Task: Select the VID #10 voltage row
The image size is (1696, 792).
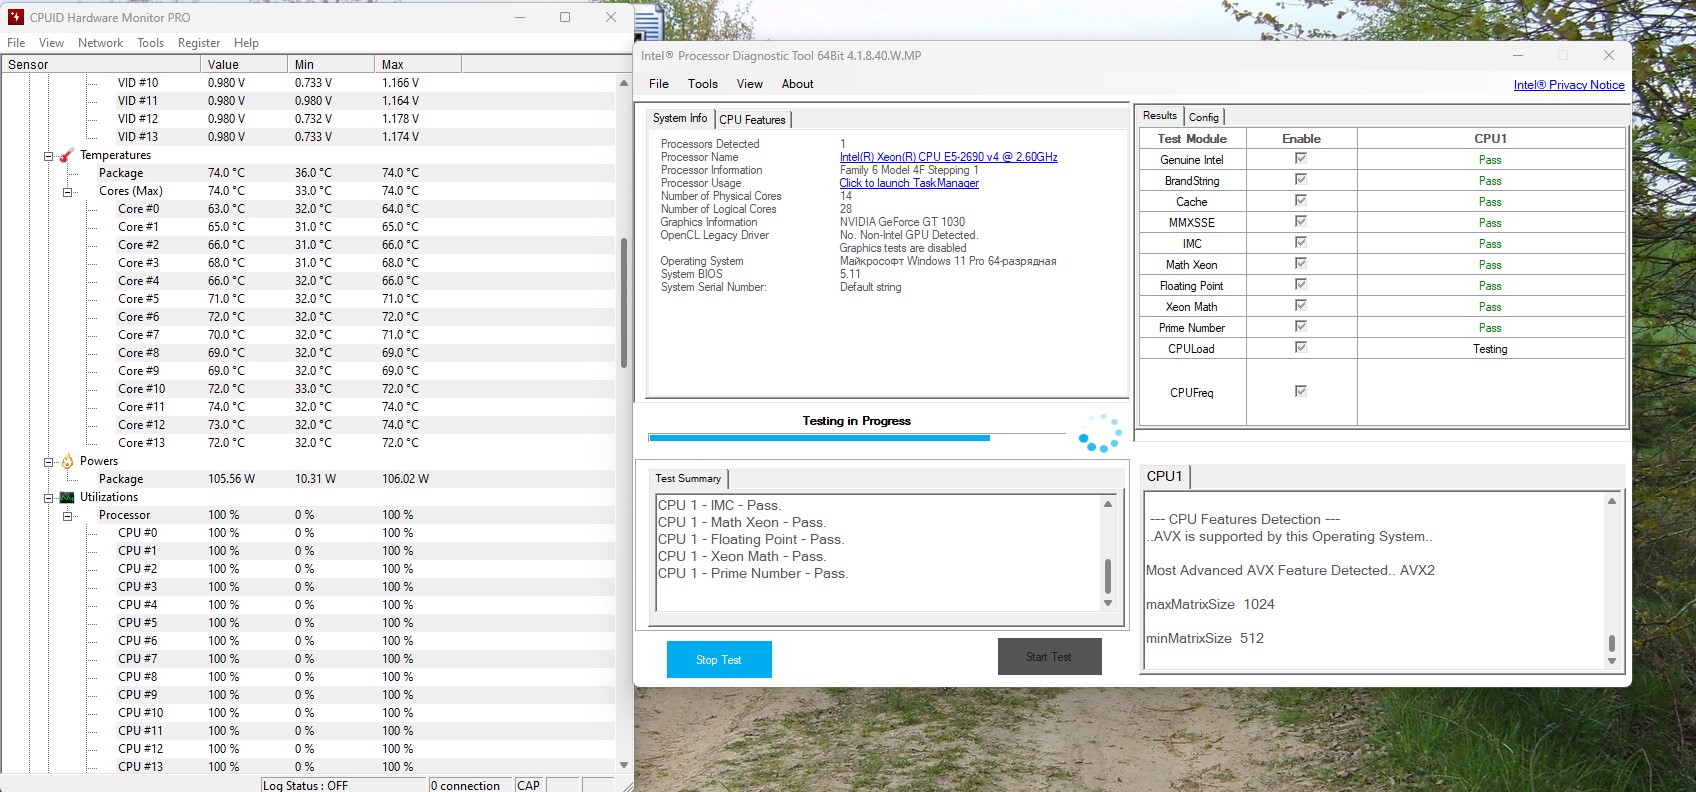Action: coord(308,83)
